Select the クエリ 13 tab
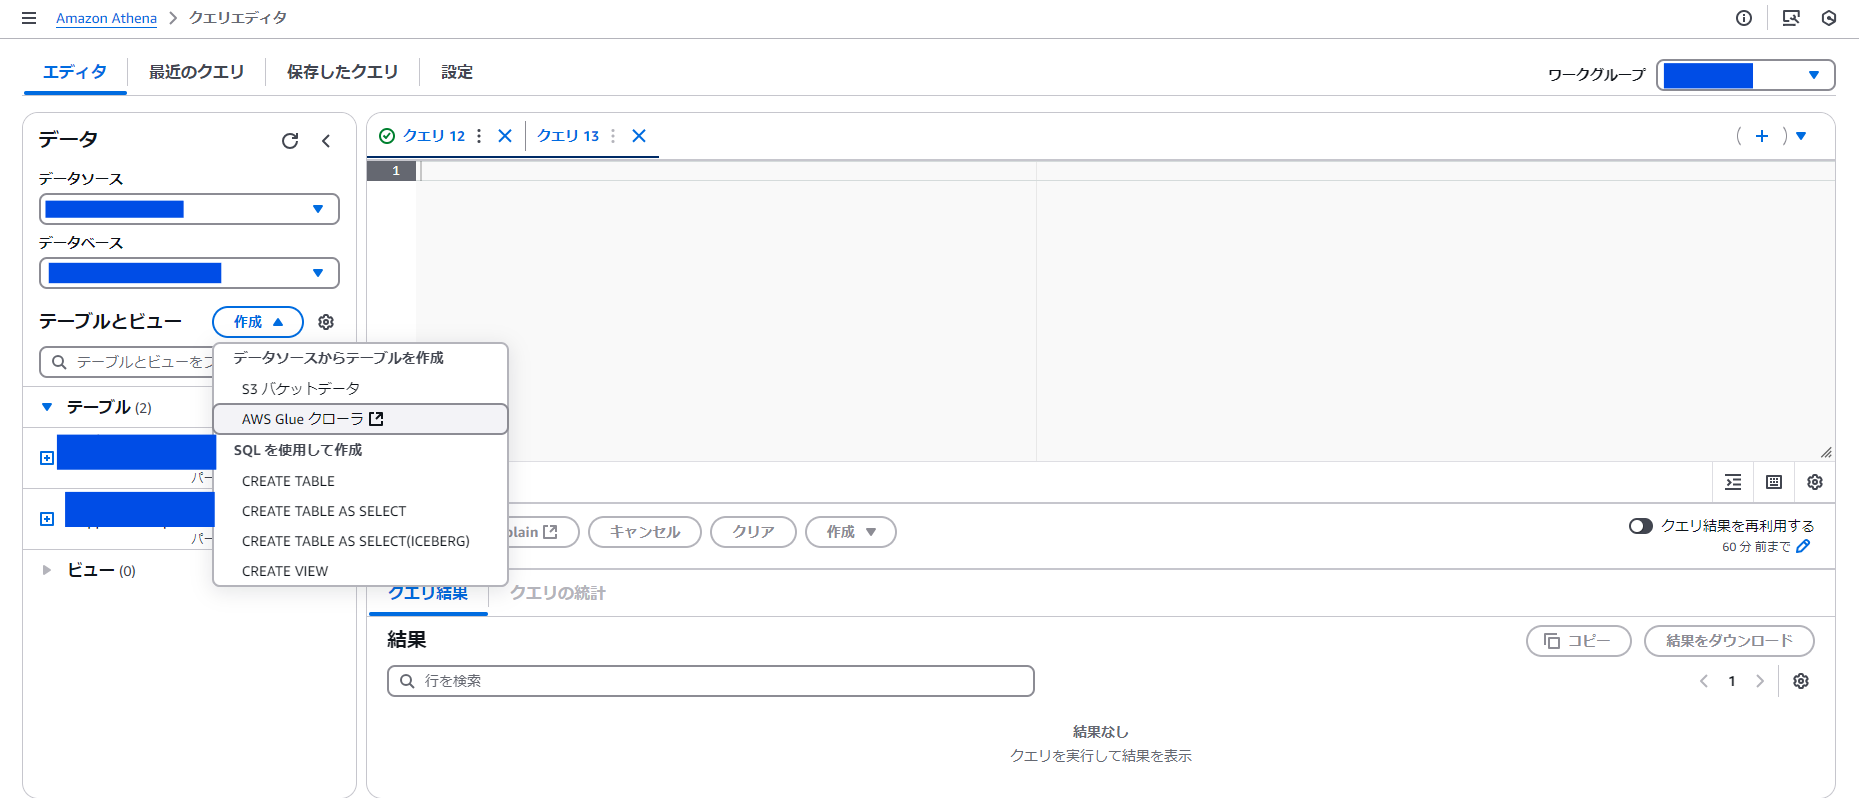The width and height of the screenshot is (1859, 798). point(568,136)
